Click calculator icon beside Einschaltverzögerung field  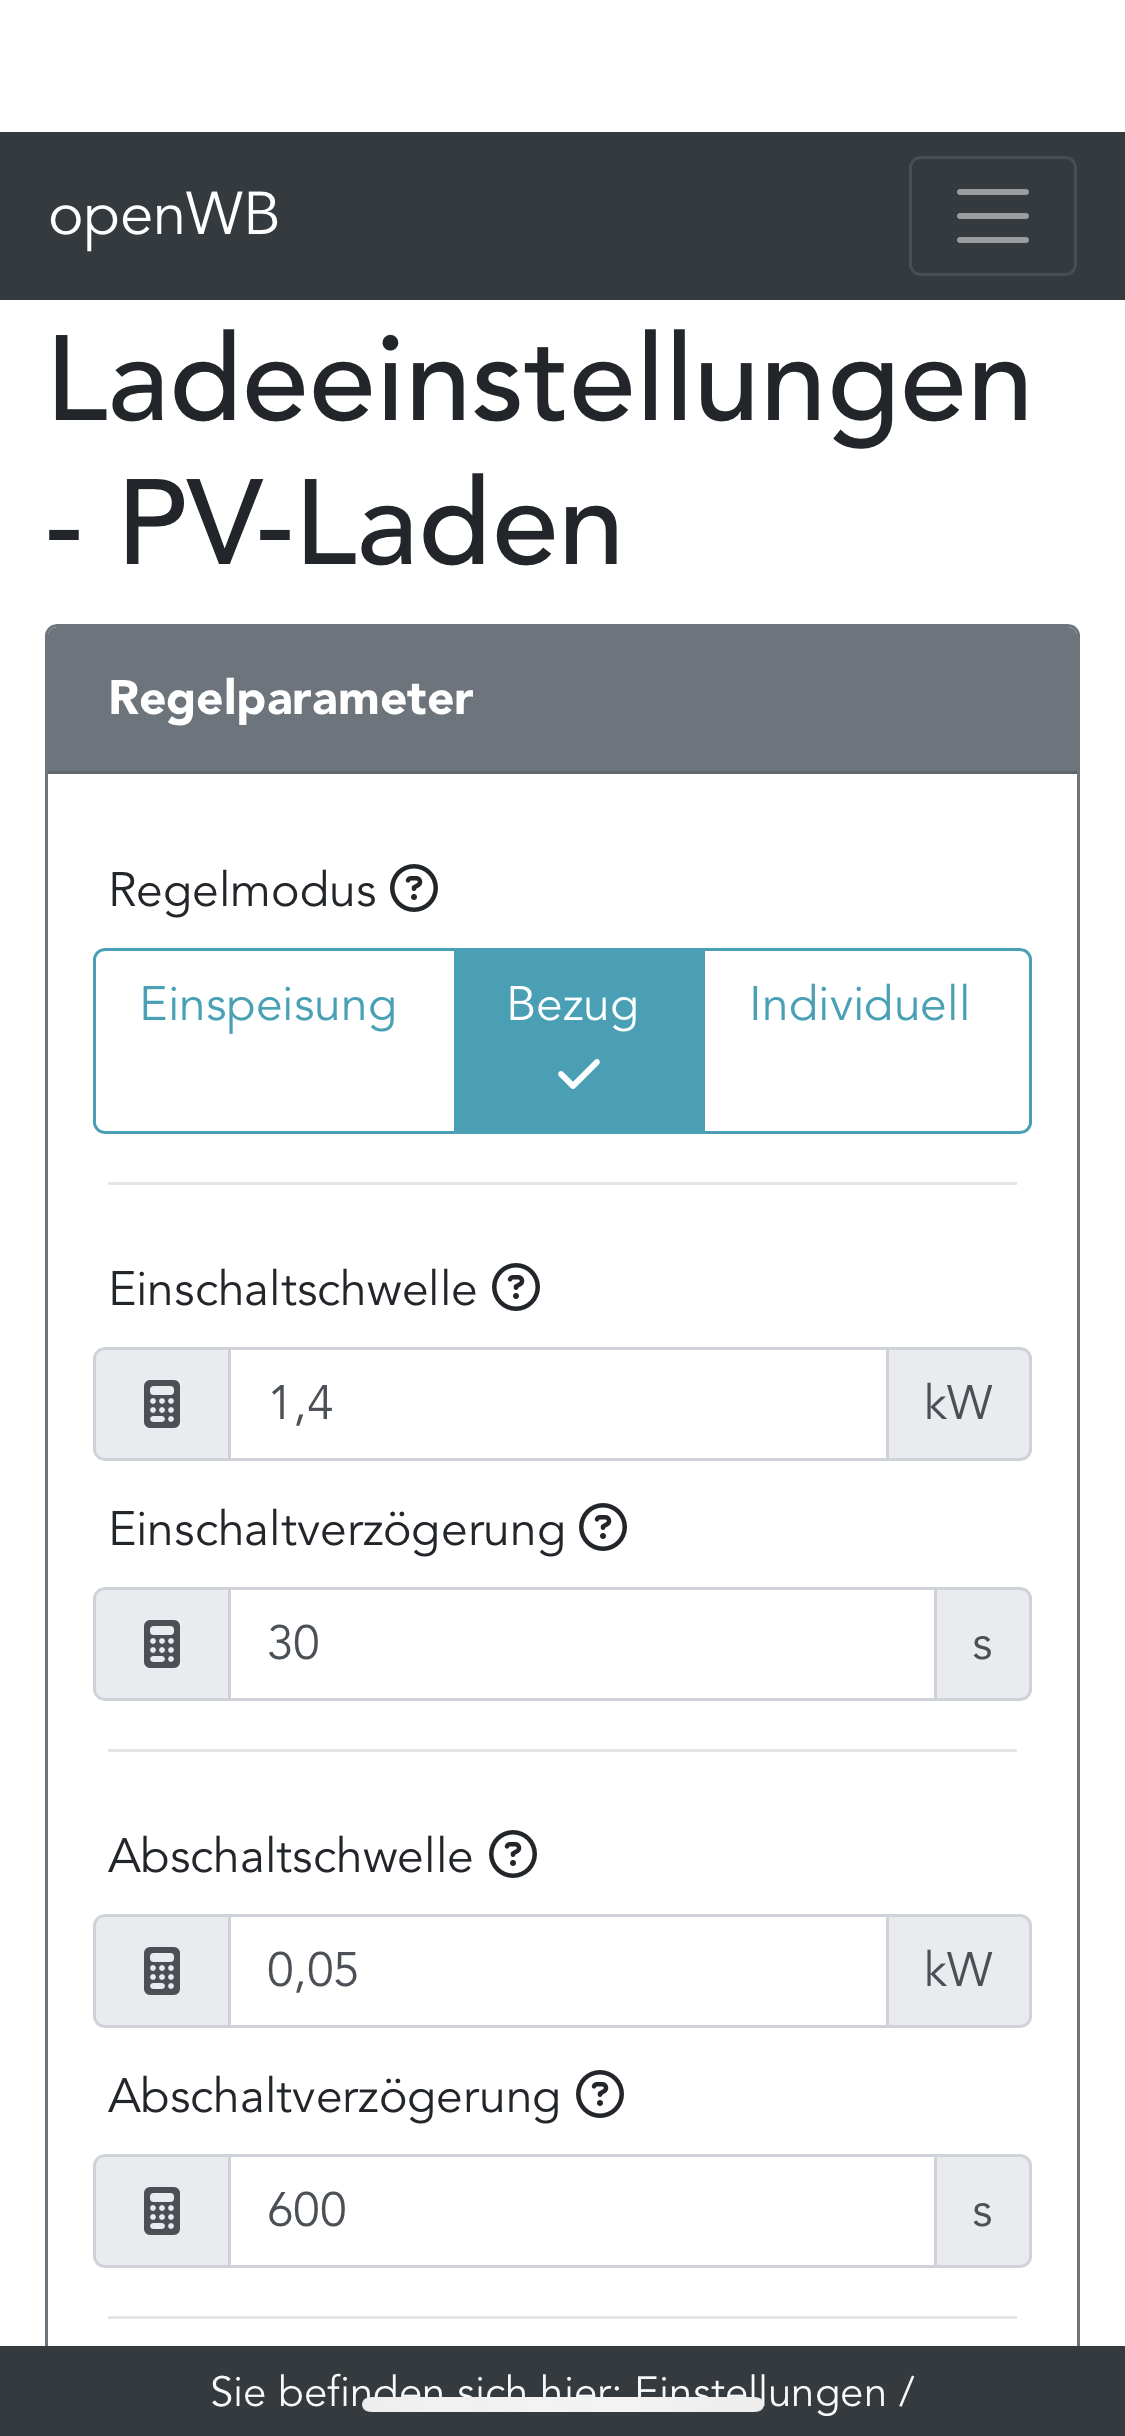tap(162, 1644)
